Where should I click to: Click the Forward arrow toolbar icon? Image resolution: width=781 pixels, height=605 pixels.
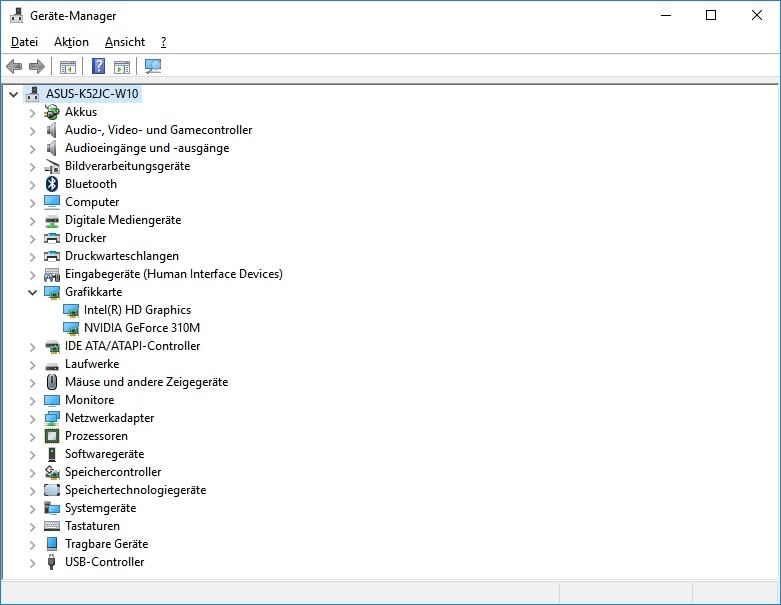(37, 66)
